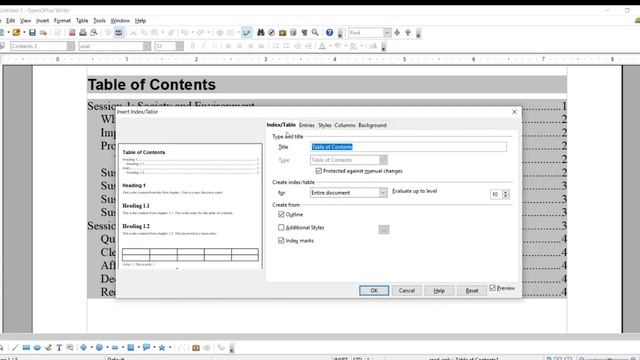Select the speech bubble Callouts shapes tool
Screen dimensions: 640x360
tap(146, 348)
